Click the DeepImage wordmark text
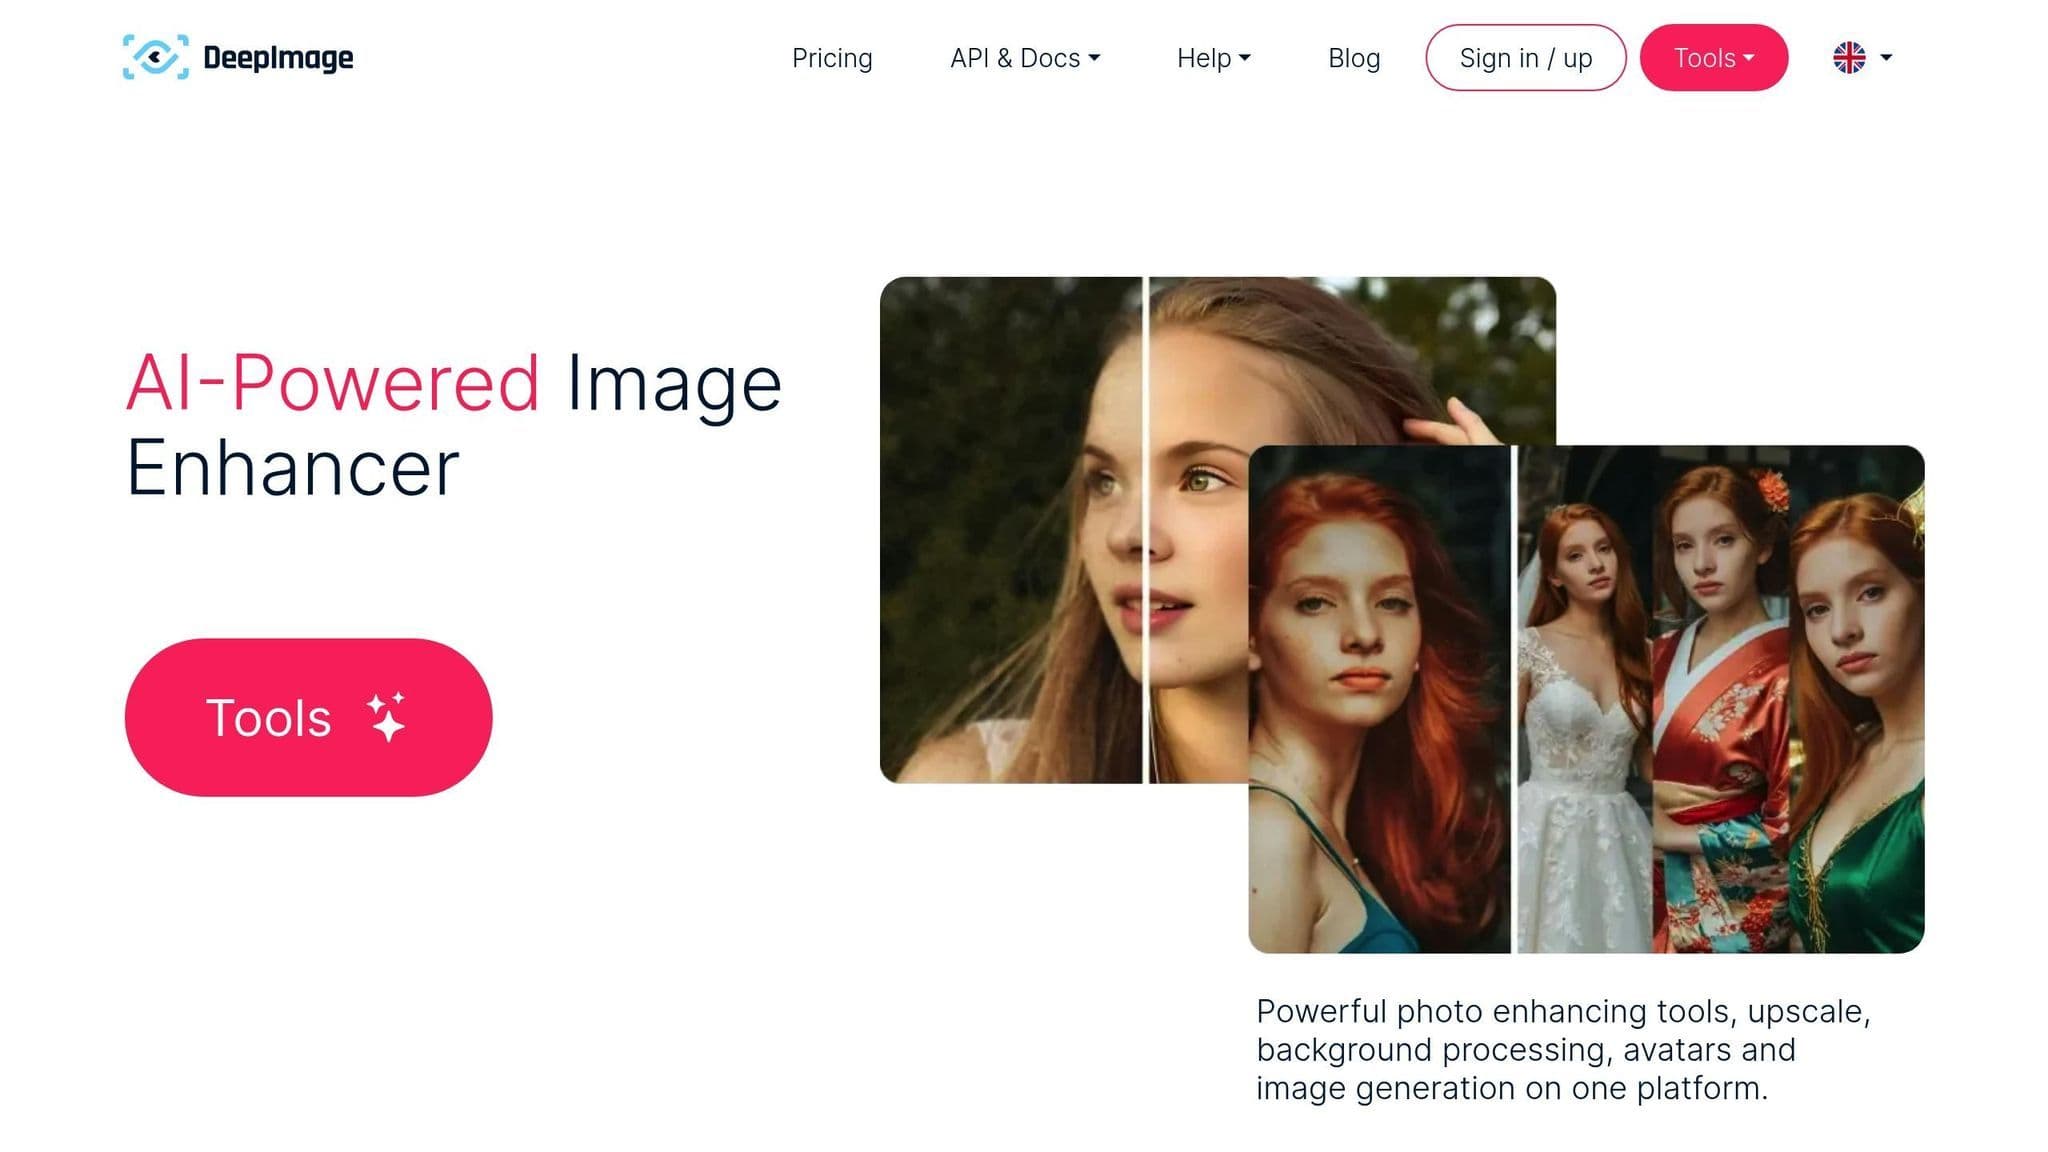 click(x=278, y=57)
